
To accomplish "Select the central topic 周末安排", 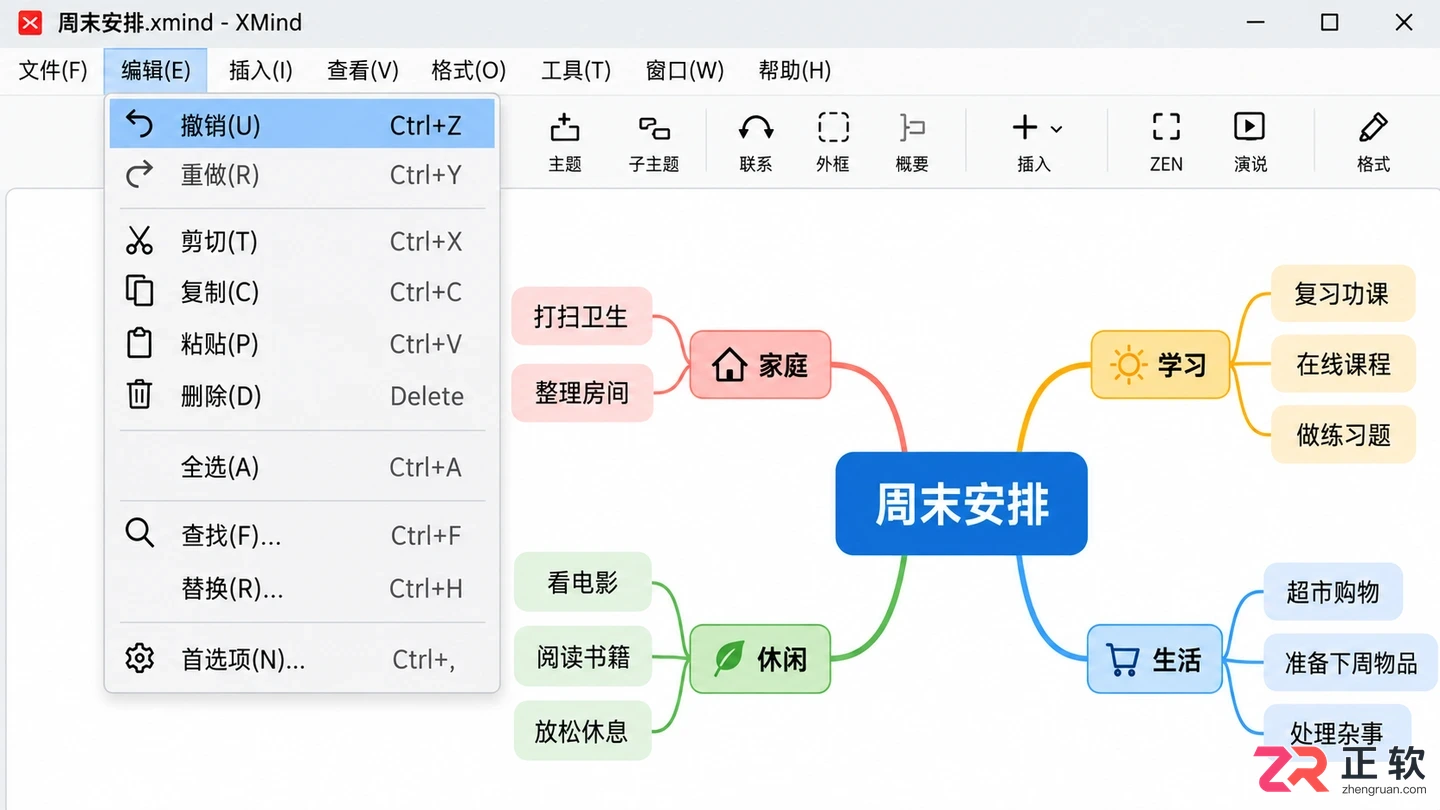I will [x=961, y=503].
